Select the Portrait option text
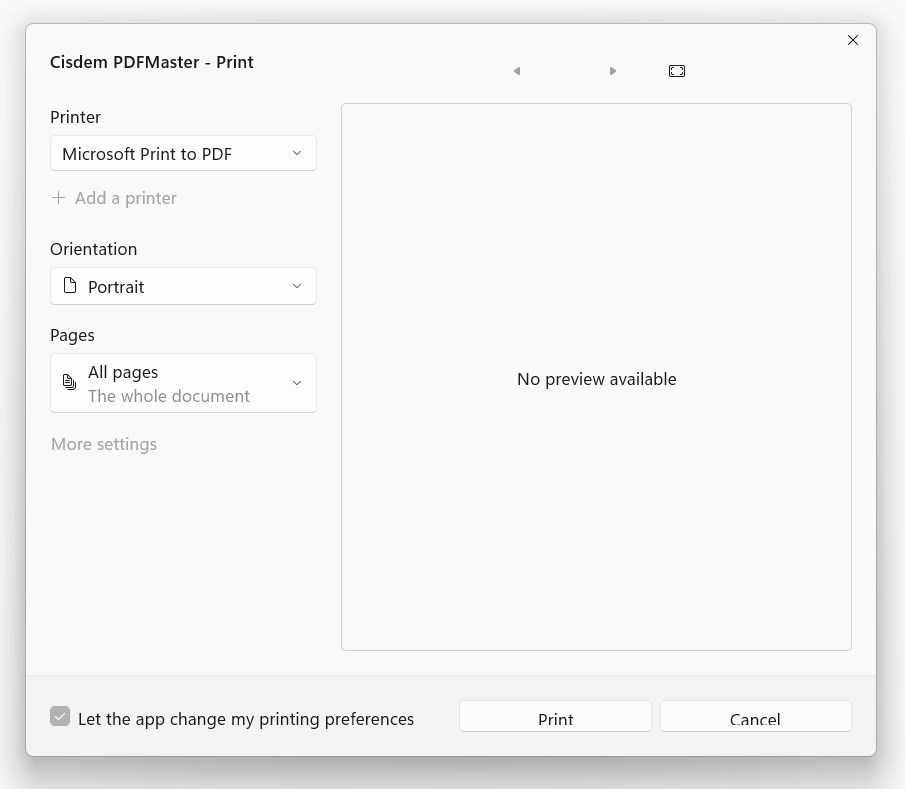This screenshot has height=789, width=905. 116,286
